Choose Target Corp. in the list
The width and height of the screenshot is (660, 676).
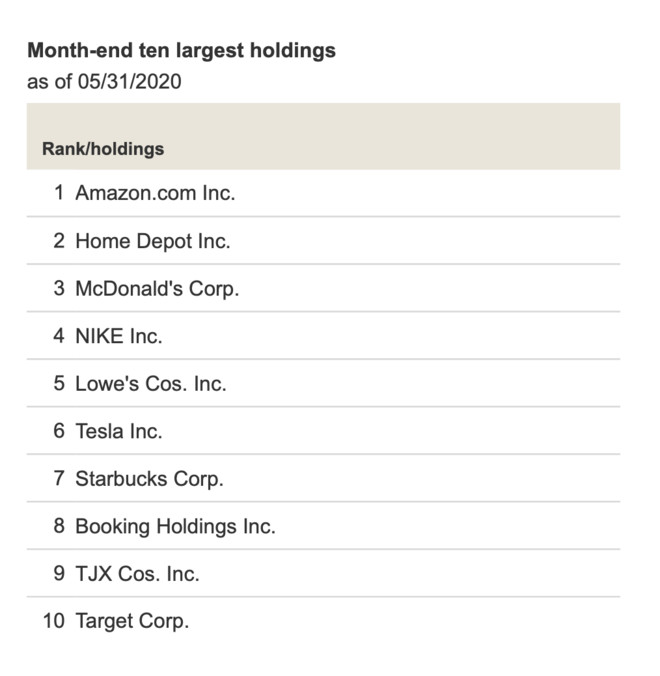(131, 621)
